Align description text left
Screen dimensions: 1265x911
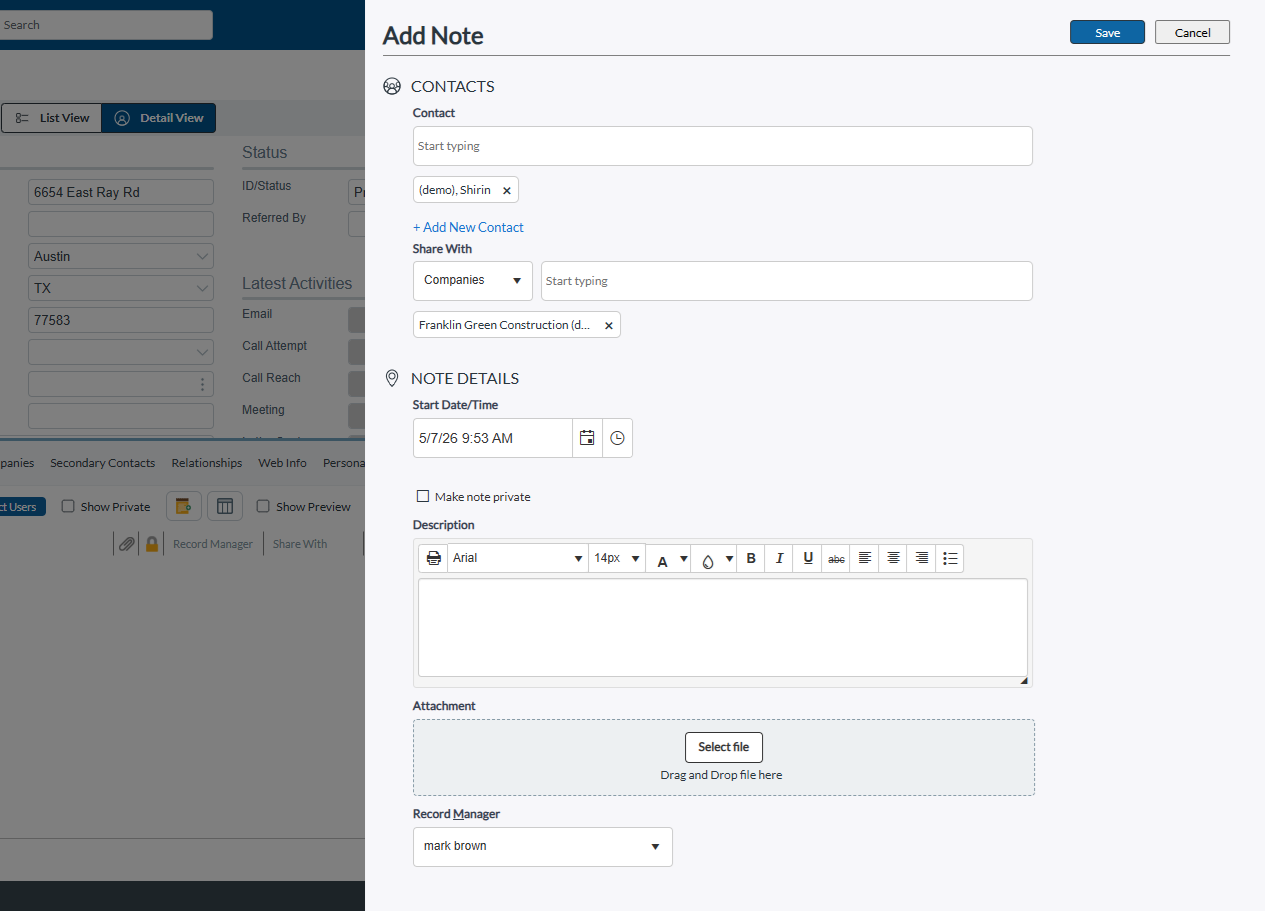[x=865, y=558]
